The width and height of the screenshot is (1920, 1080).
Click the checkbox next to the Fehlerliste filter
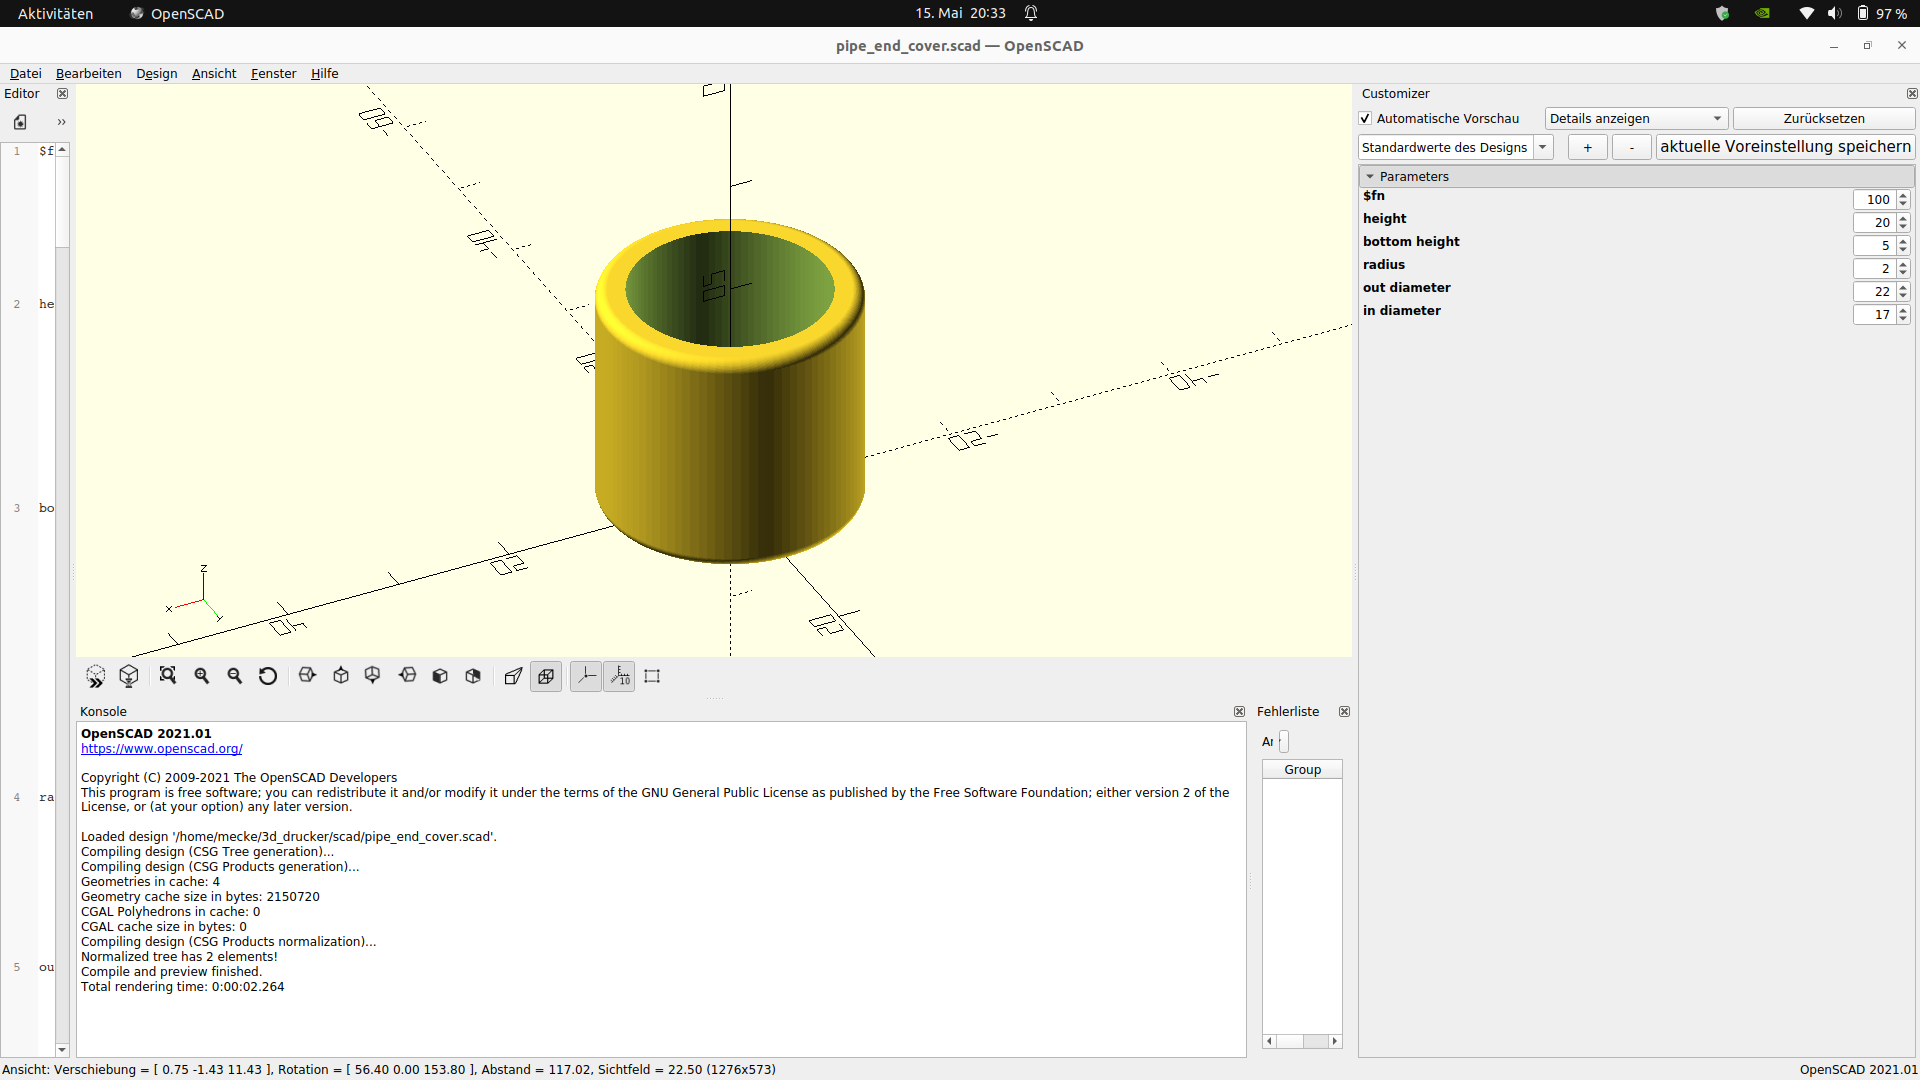coord(1283,741)
